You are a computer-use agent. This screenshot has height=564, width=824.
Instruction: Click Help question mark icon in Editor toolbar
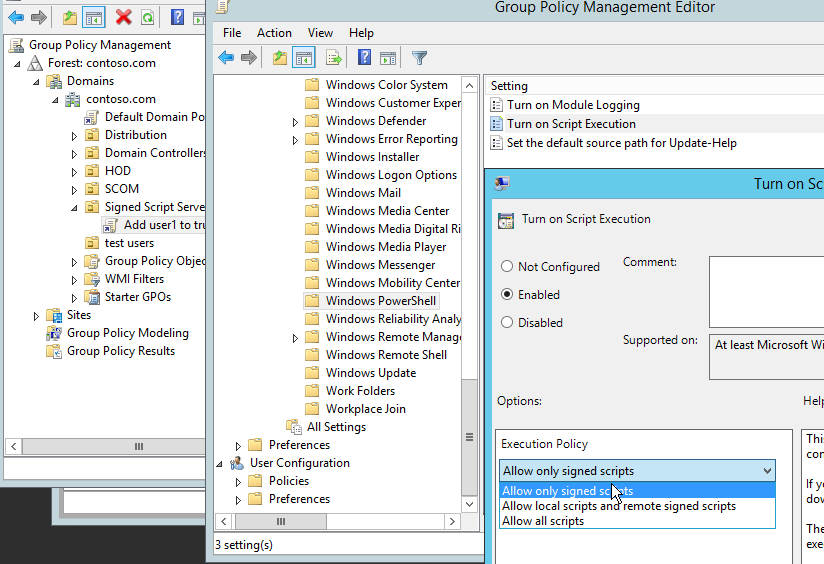tap(364, 57)
